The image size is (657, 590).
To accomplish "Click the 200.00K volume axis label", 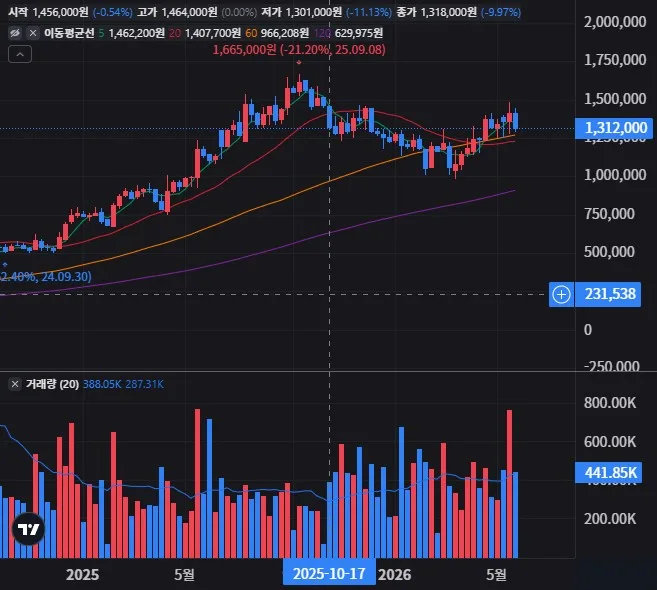I will pos(610,519).
